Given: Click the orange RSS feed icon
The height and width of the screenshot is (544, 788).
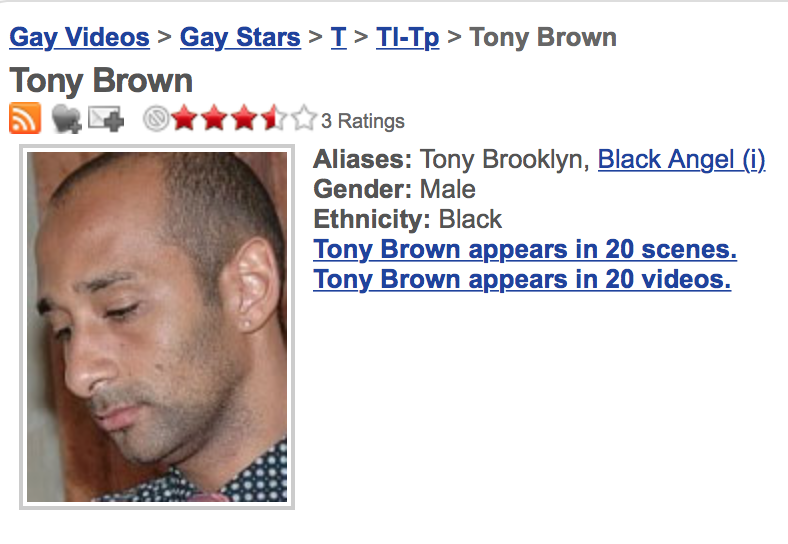Looking at the screenshot, I should [x=25, y=119].
